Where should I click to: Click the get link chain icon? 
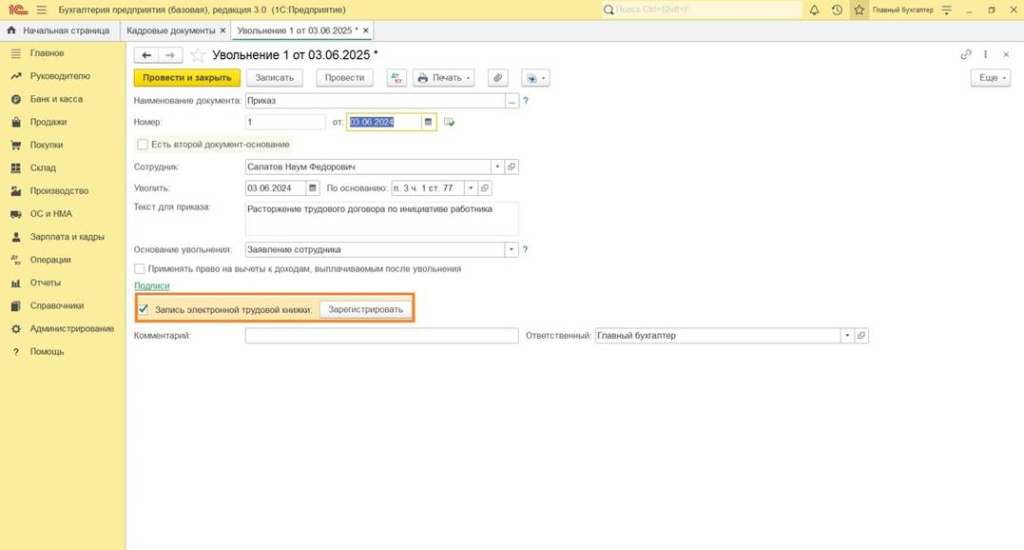coord(966,54)
